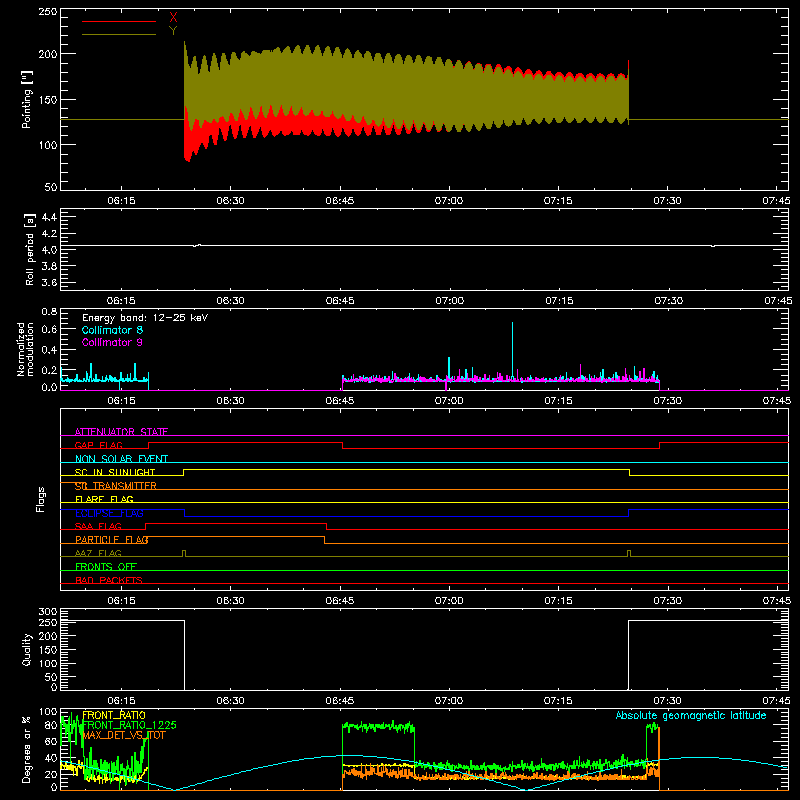Click 'Energy band: 12-25 keV' annotation

145,318
